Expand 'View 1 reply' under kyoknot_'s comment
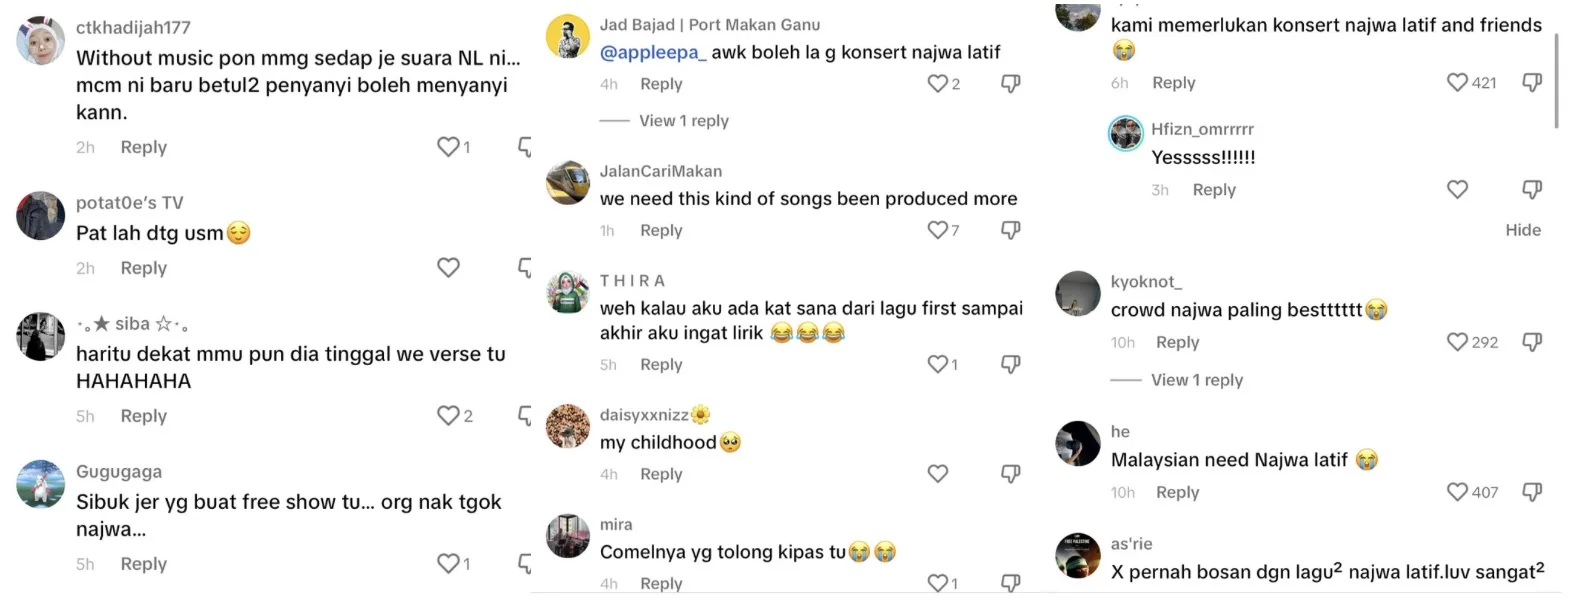Image resolution: width=1569 pixels, height=603 pixels. point(1196,380)
